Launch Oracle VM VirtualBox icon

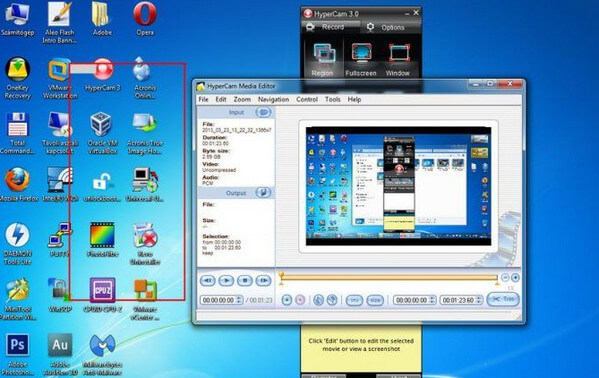102,133
